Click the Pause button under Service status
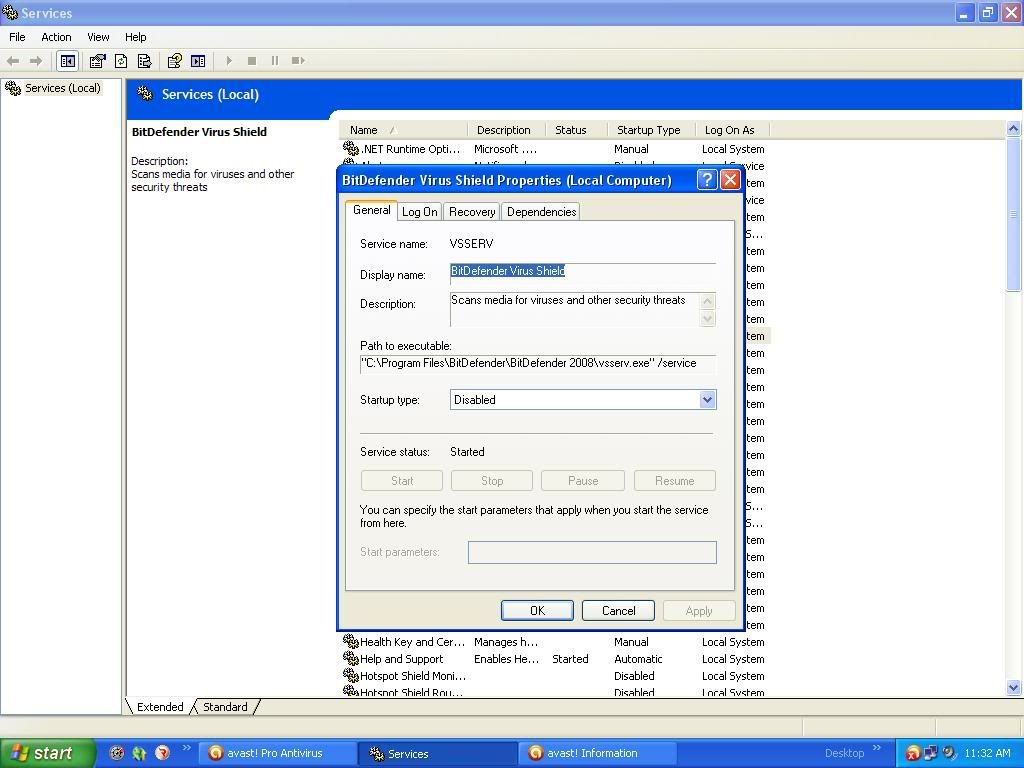 [583, 481]
